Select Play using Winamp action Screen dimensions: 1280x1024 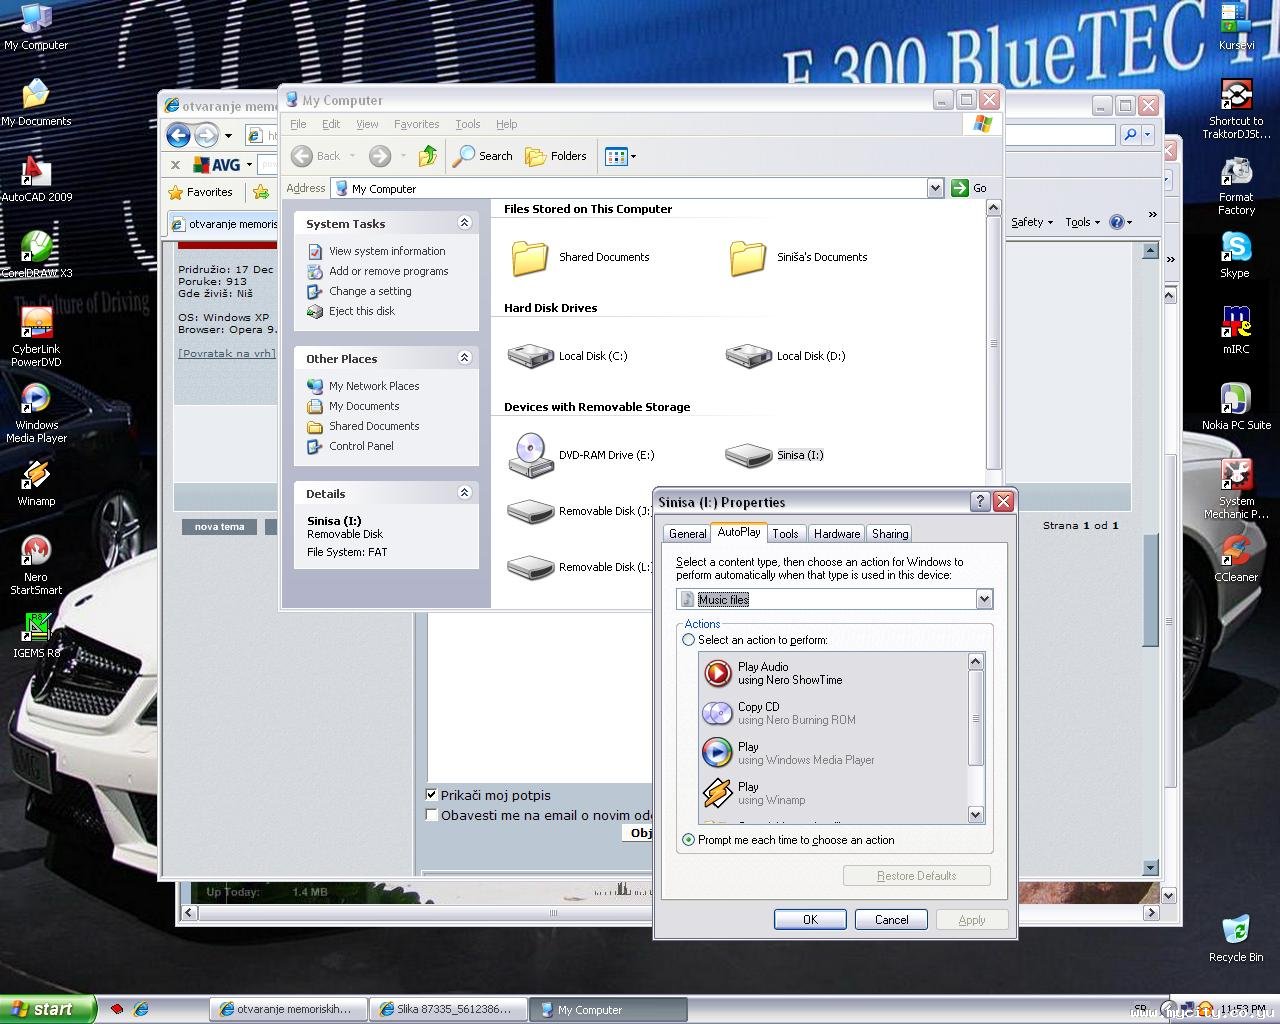[x=834, y=793]
